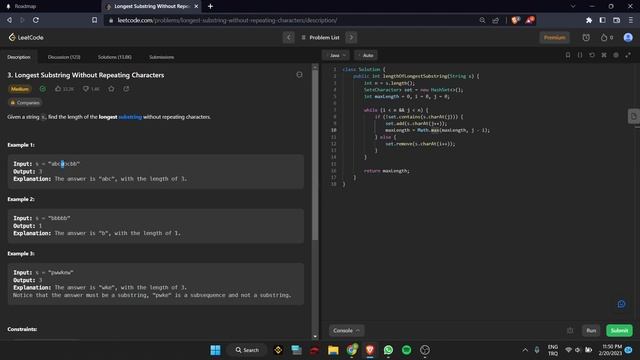The image size is (640, 360).
Task: Go to next problem arrow
Action: 351,37
